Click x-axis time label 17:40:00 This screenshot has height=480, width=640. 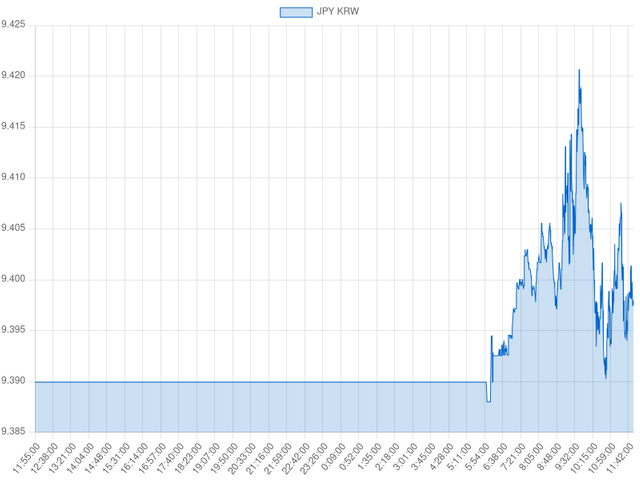pos(170,458)
